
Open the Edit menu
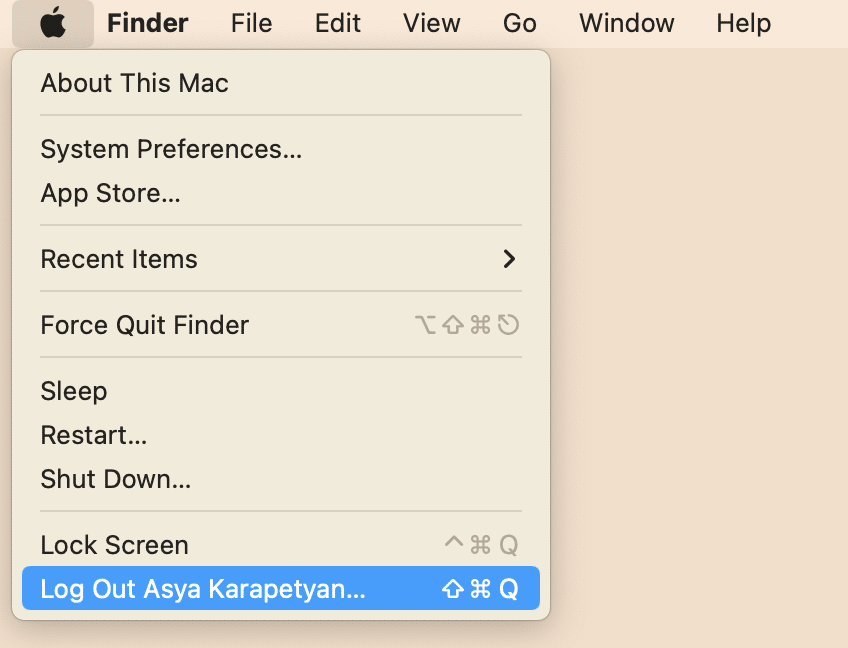[338, 23]
